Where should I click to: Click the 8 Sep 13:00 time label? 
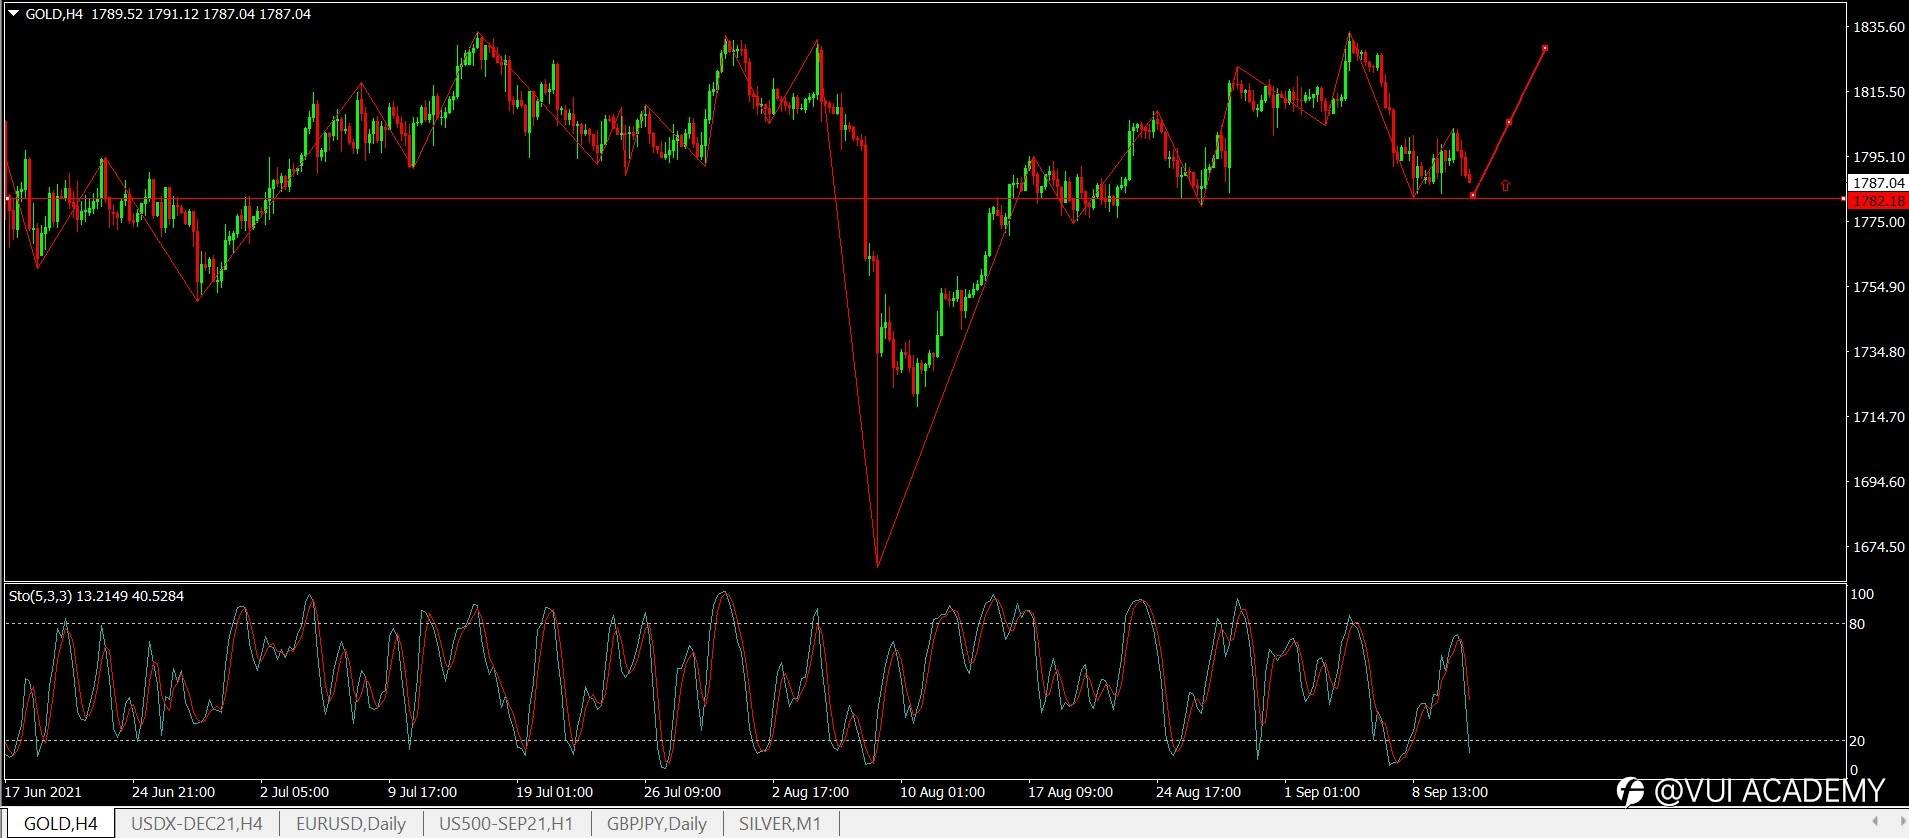point(1450,792)
